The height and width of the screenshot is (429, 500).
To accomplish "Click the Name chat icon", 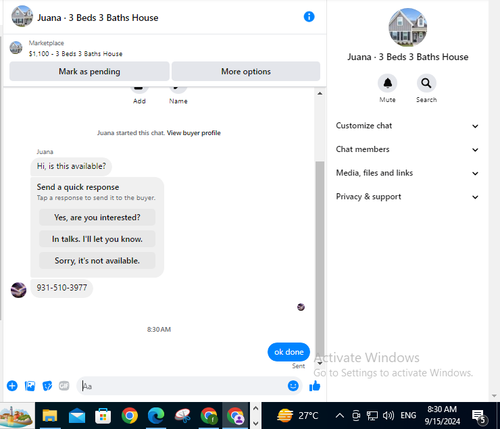I will 178,89.
